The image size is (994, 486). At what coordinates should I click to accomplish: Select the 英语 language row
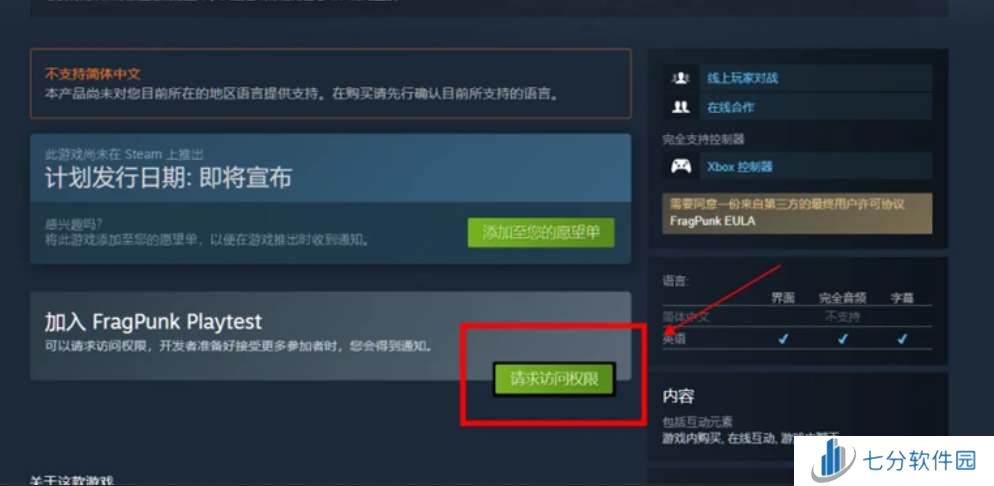click(797, 339)
